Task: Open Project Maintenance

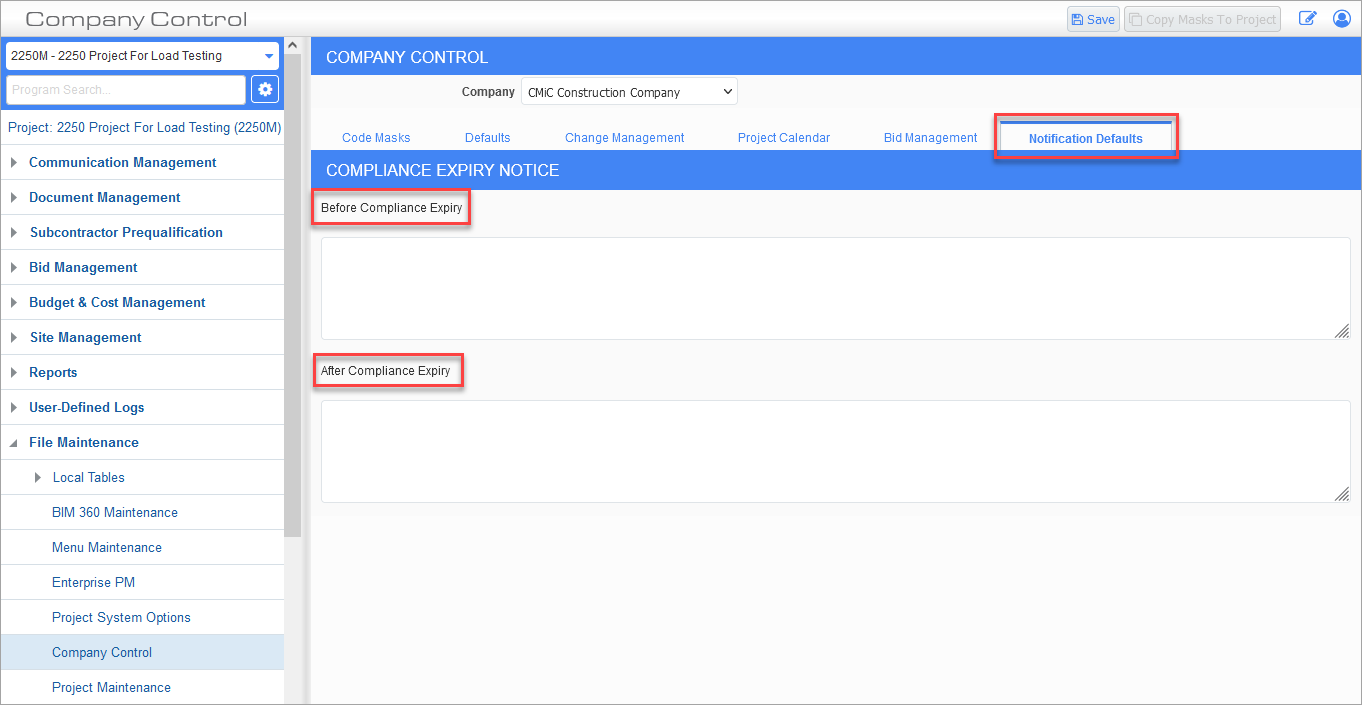Action: coord(111,687)
